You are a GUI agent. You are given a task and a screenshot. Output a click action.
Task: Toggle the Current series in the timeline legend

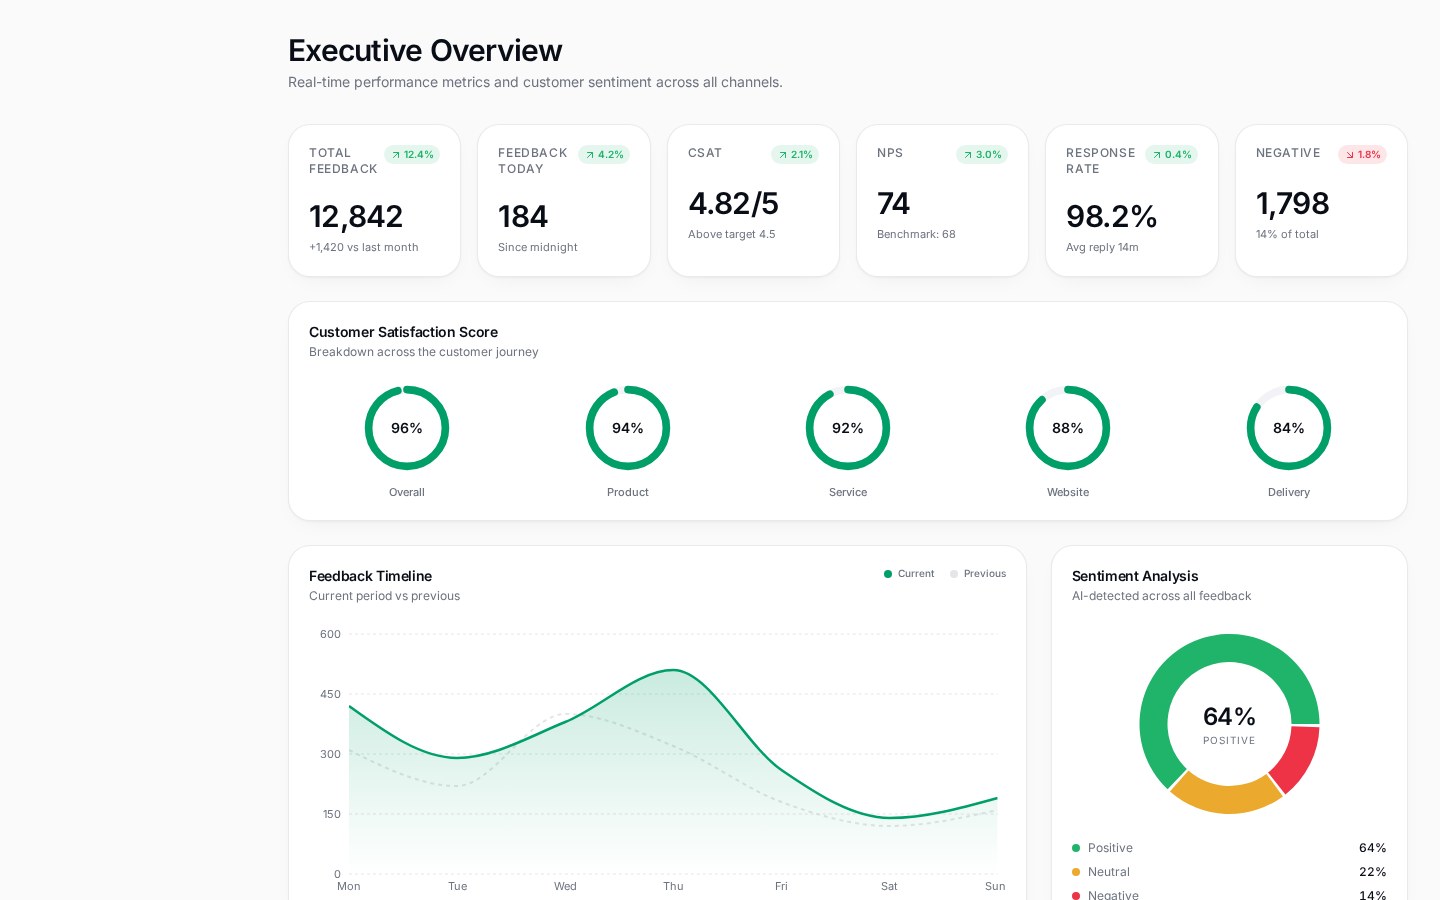[909, 574]
